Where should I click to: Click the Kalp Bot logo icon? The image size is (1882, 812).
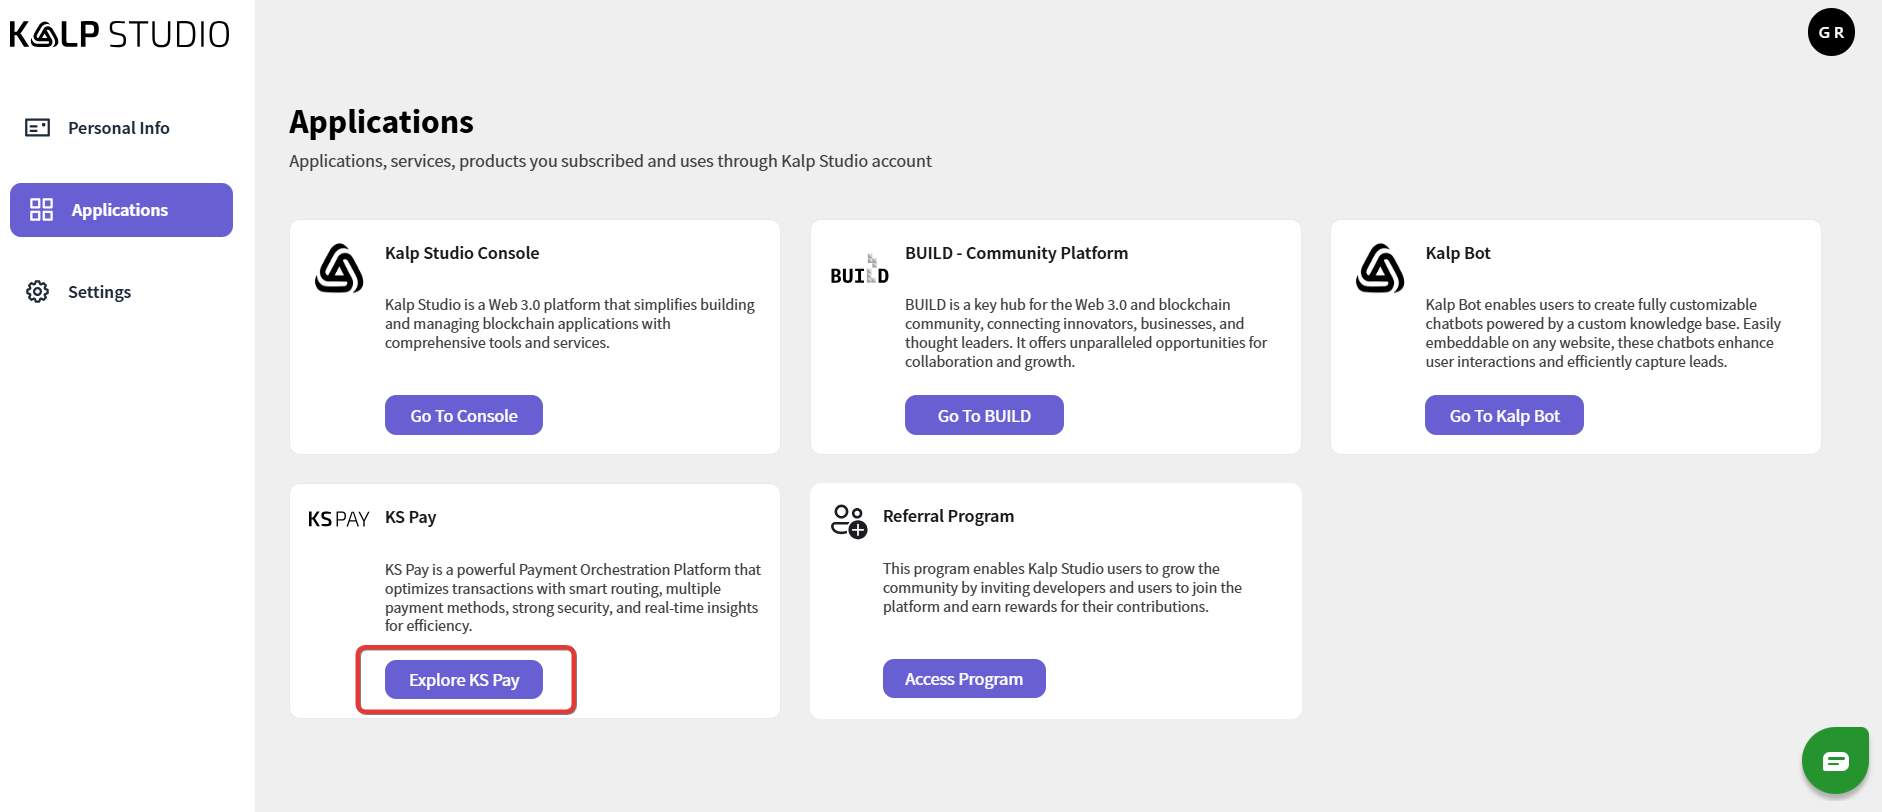click(1380, 269)
